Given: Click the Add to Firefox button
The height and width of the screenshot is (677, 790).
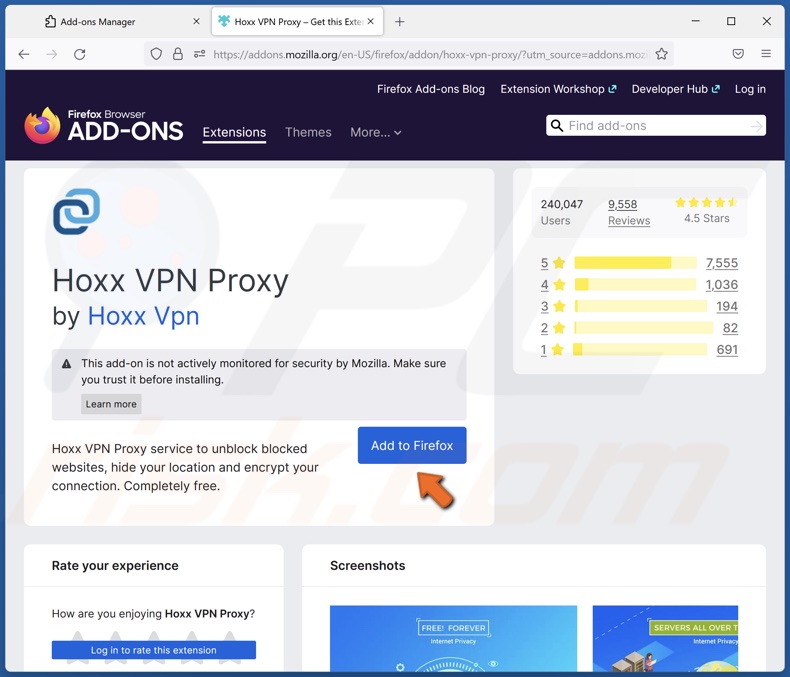Looking at the screenshot, I should click(412, 445).
